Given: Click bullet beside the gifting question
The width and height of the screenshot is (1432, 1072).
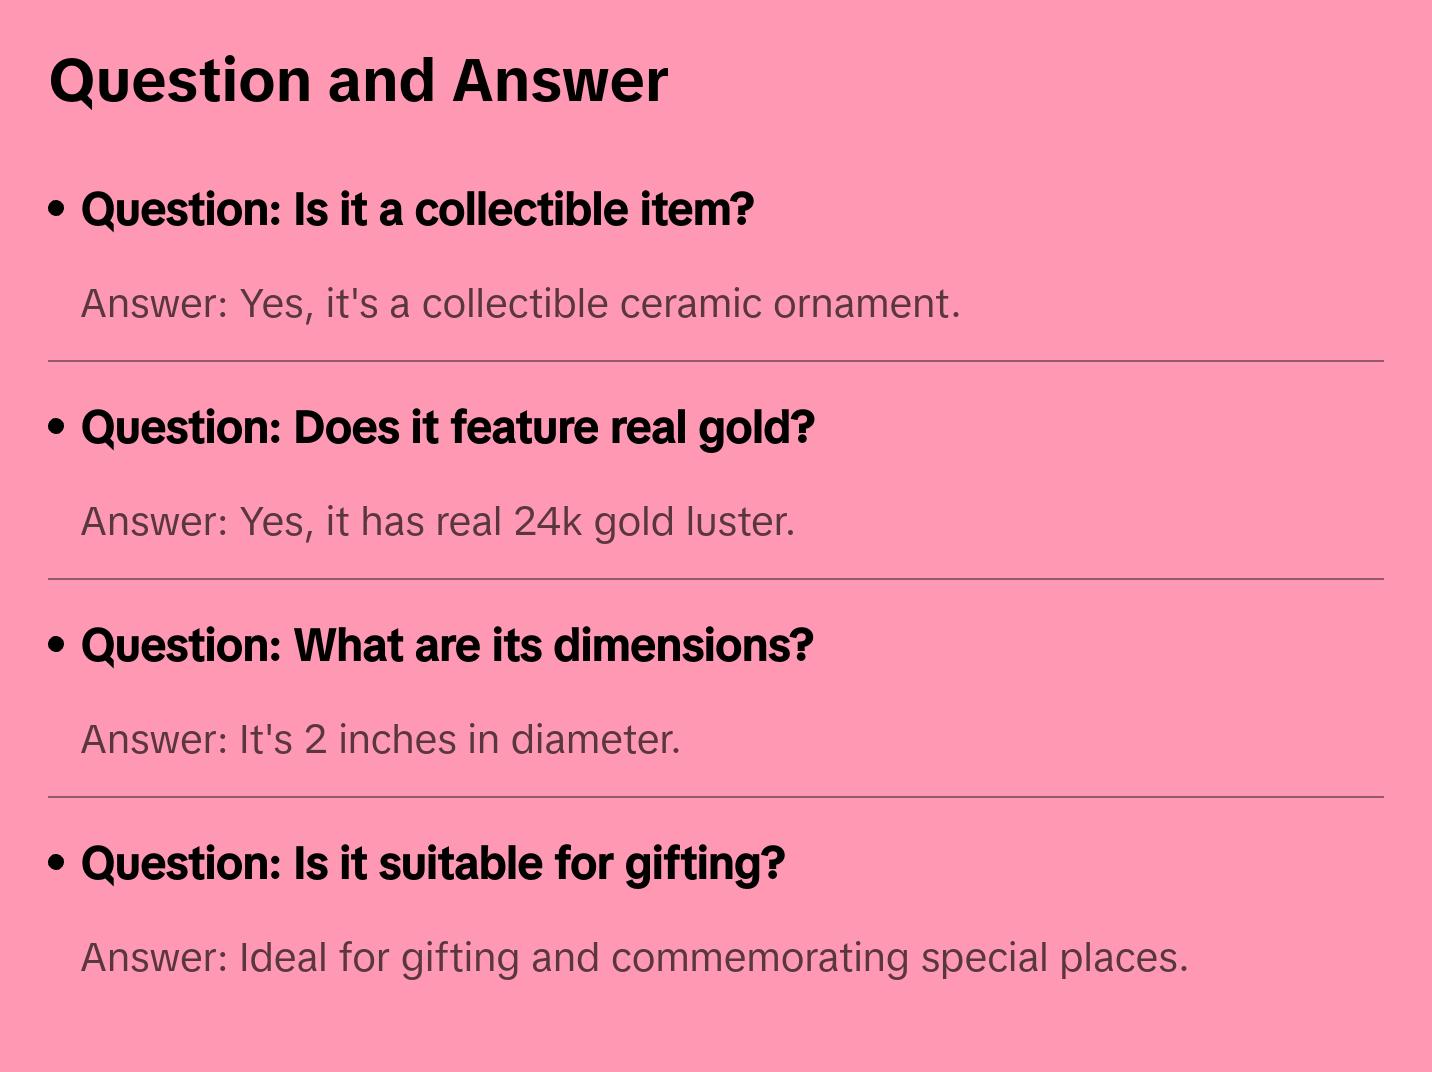Looking at the screenshot, I should click(57, 863).
